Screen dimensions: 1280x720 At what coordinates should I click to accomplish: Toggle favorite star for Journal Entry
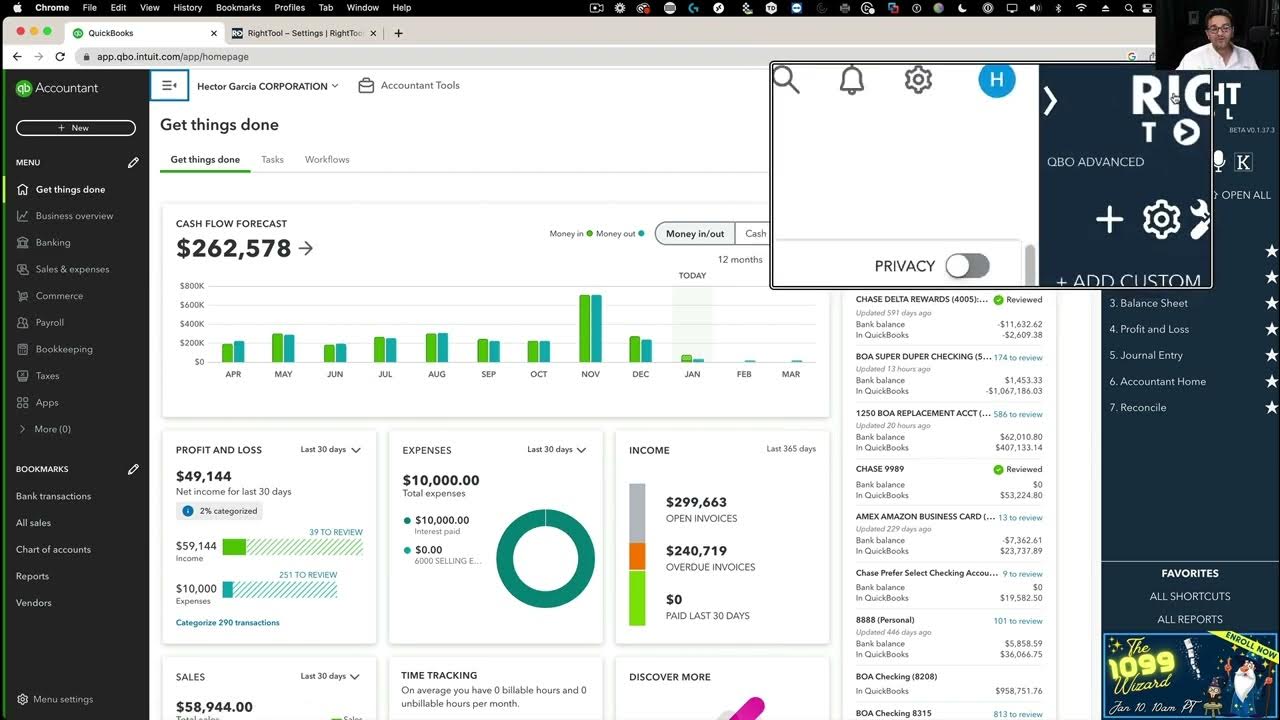click(1271, 355)
